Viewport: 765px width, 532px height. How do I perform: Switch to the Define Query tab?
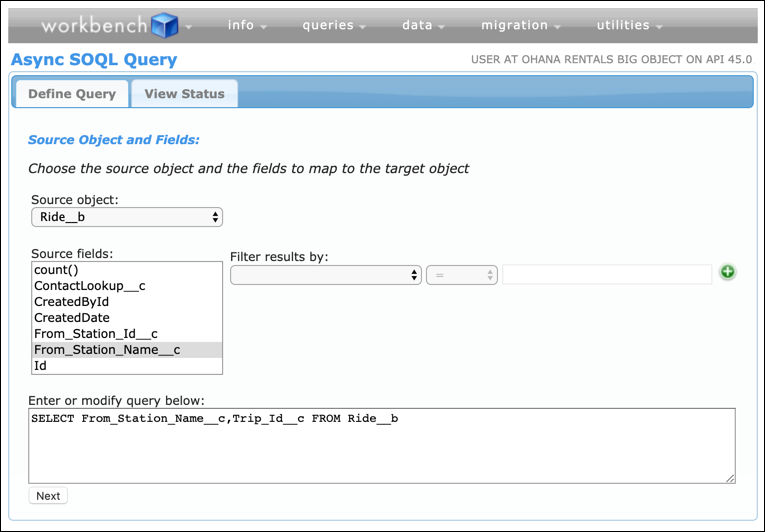pos(72,94)
